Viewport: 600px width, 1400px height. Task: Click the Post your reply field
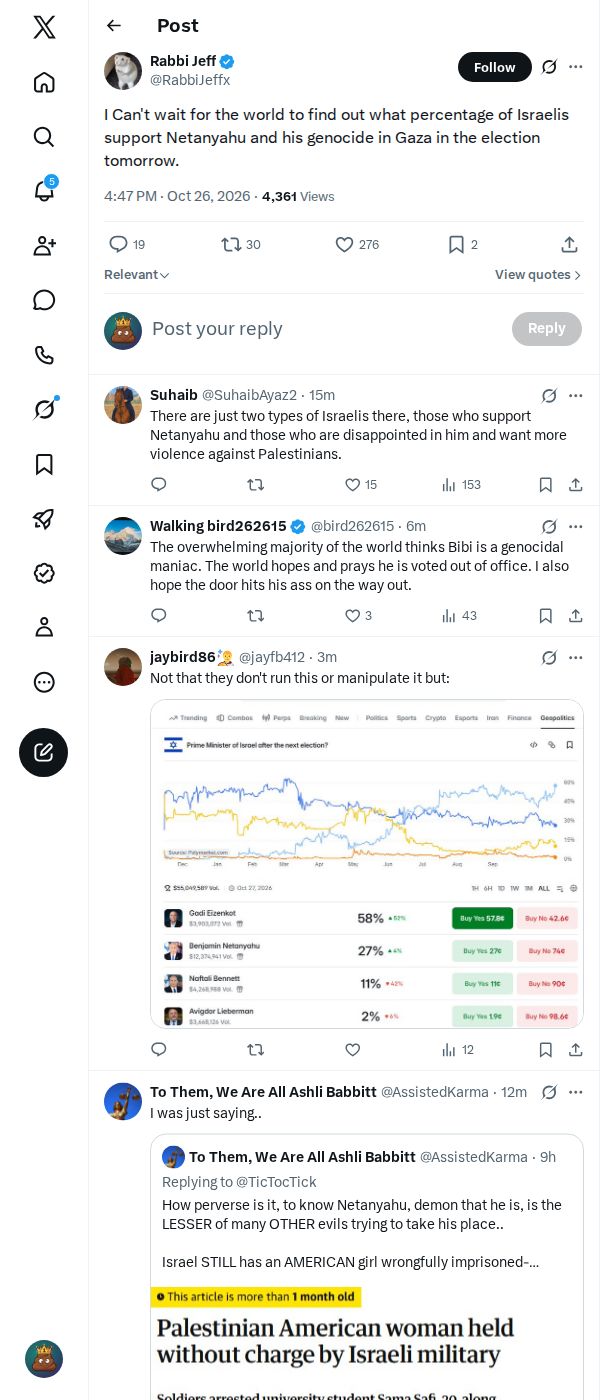click(x=325, y=329)
